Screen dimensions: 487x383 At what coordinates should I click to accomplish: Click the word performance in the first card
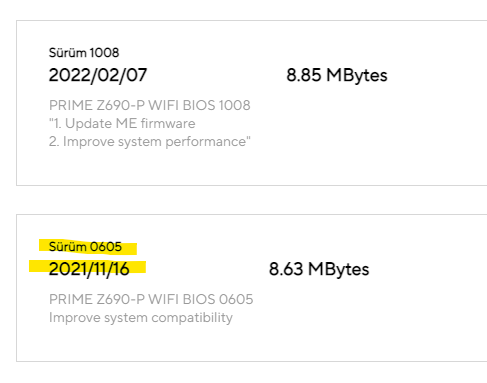point(206,142)
